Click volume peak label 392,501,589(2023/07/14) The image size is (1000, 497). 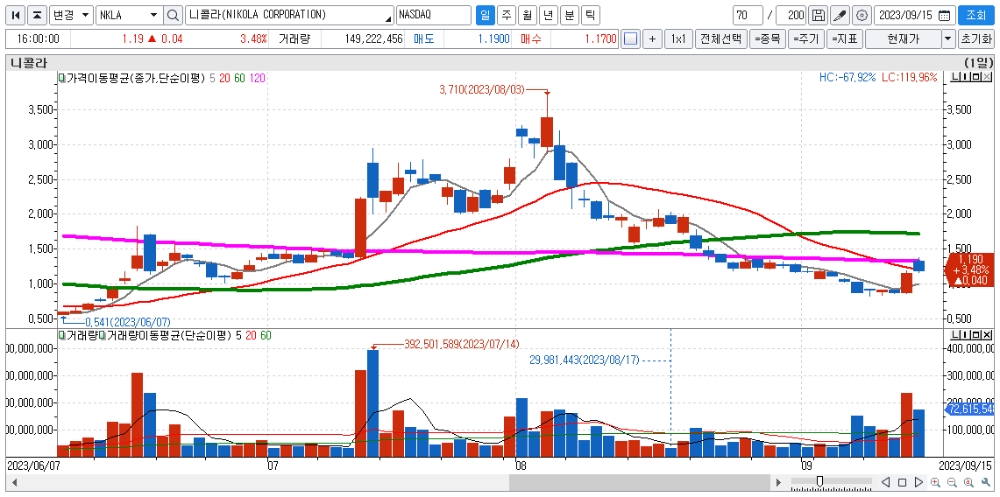point(462,344)
